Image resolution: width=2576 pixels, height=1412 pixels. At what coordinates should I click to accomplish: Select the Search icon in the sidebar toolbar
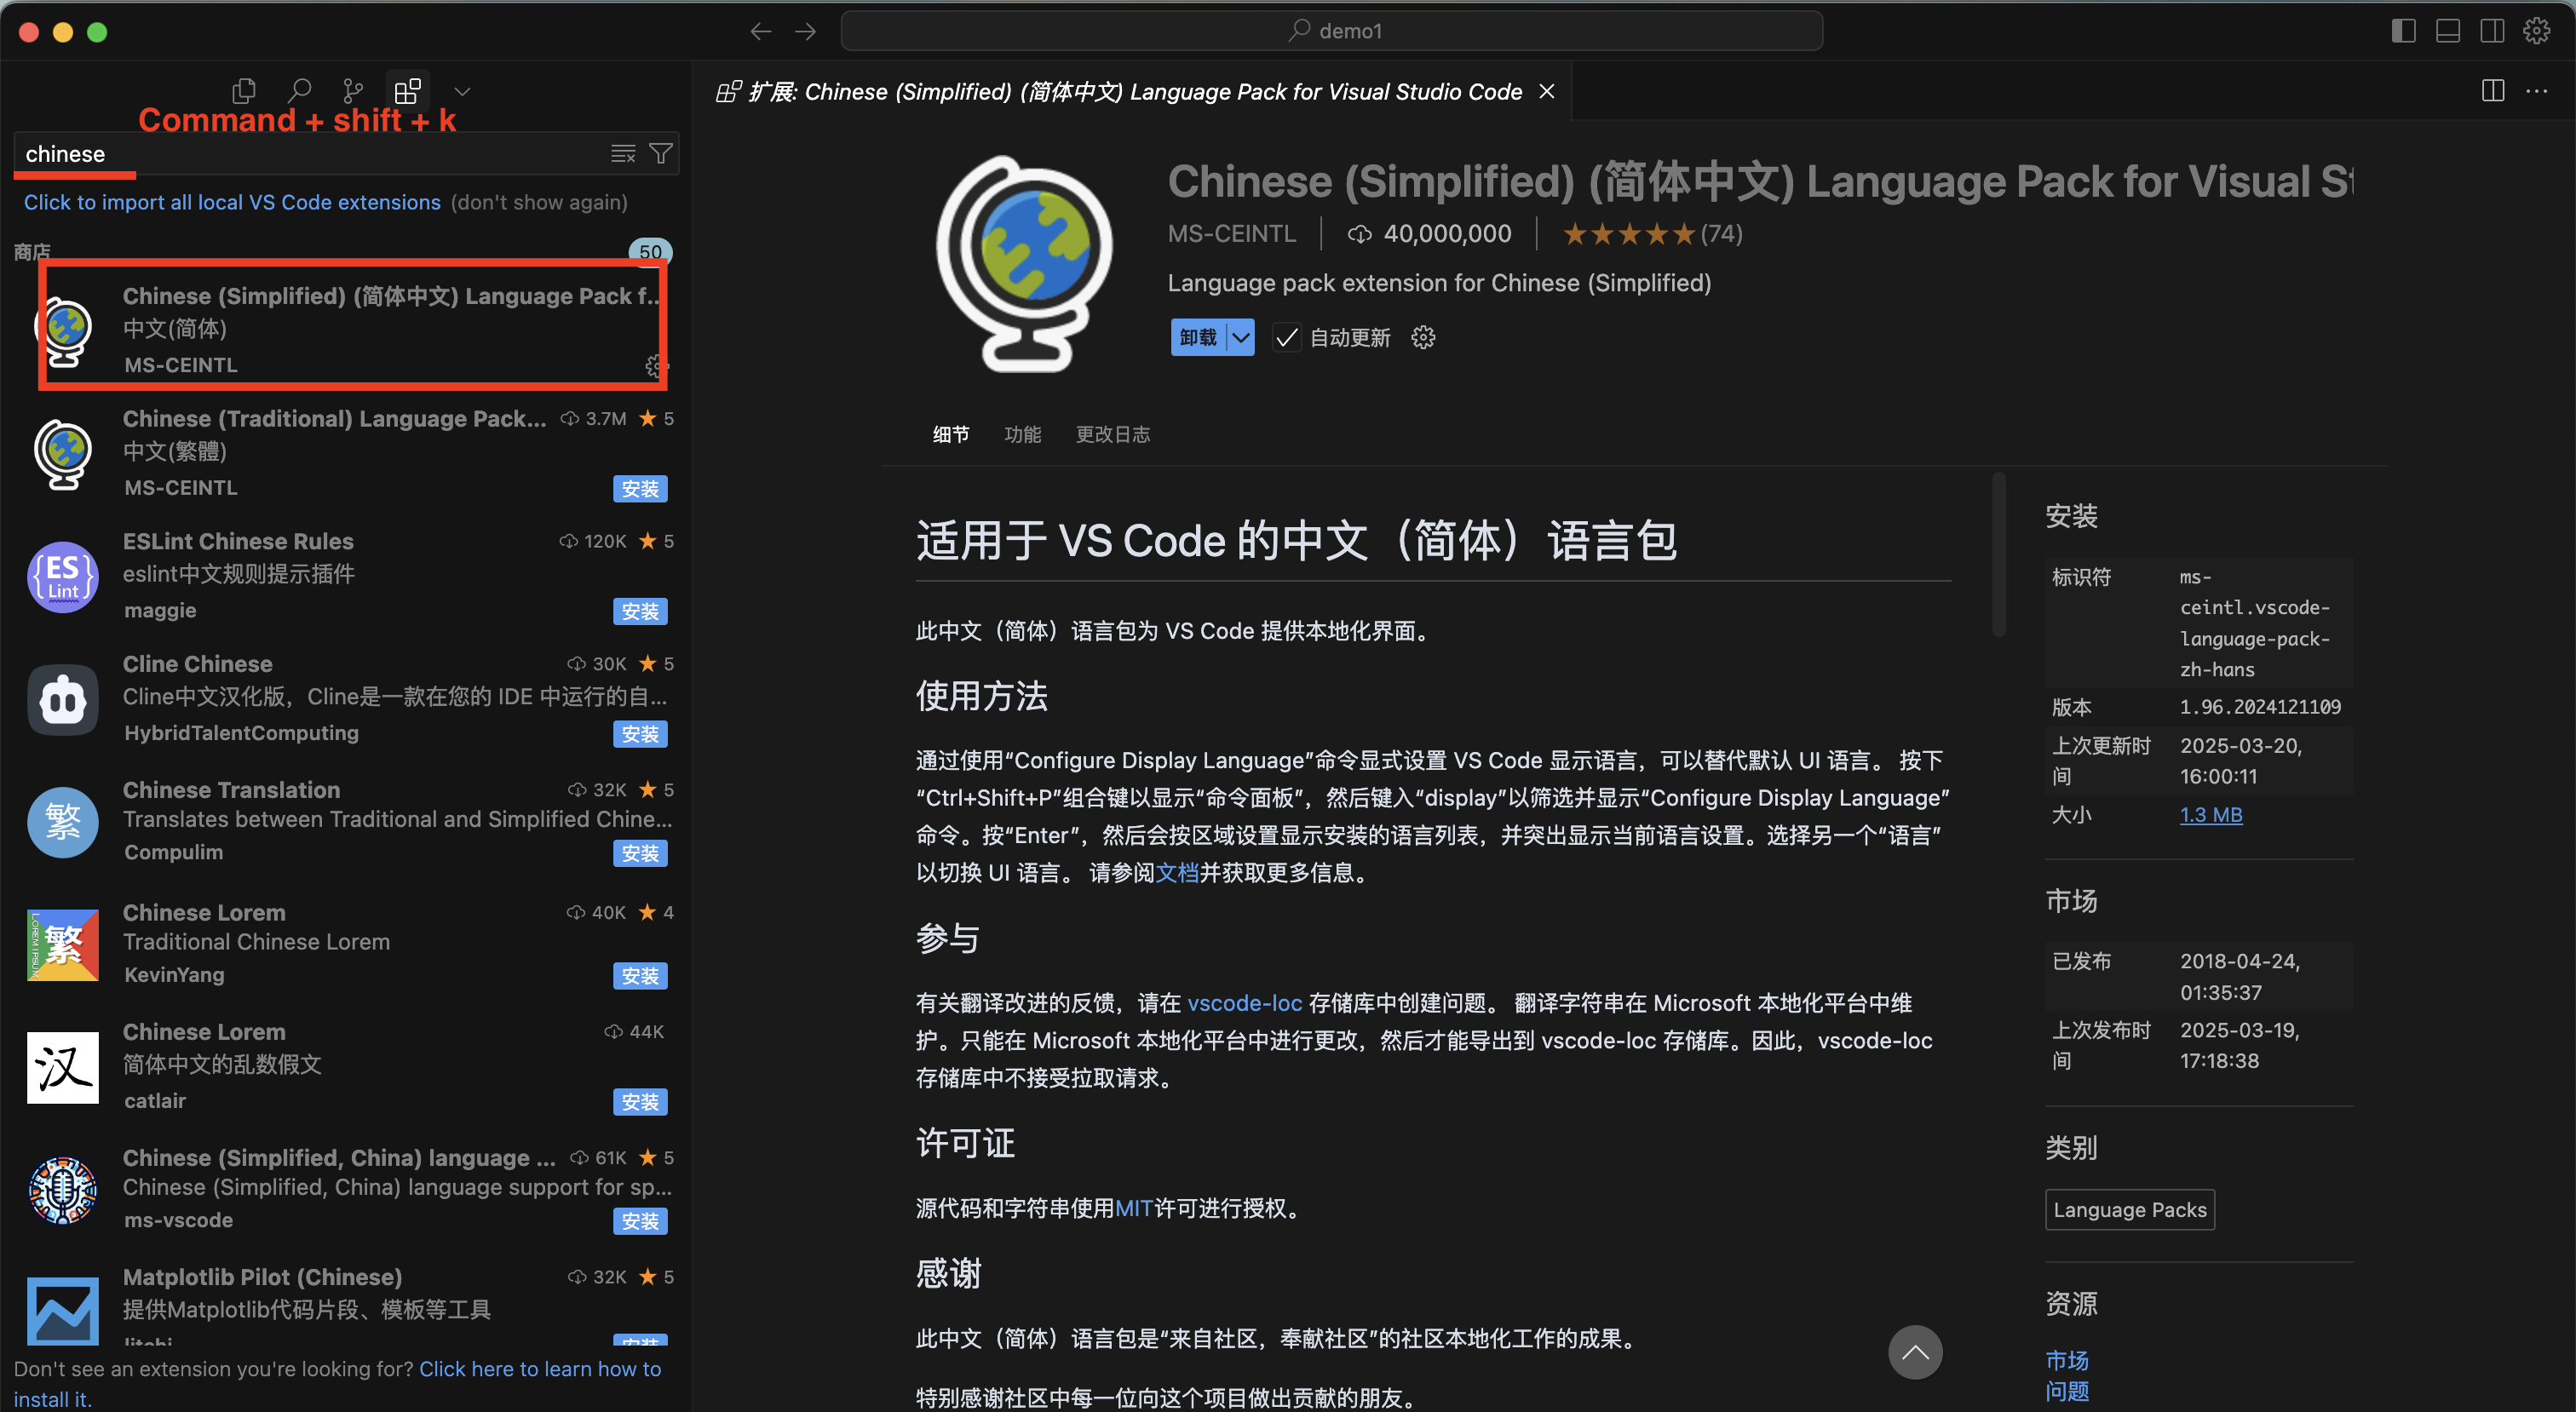coord(299,91)
